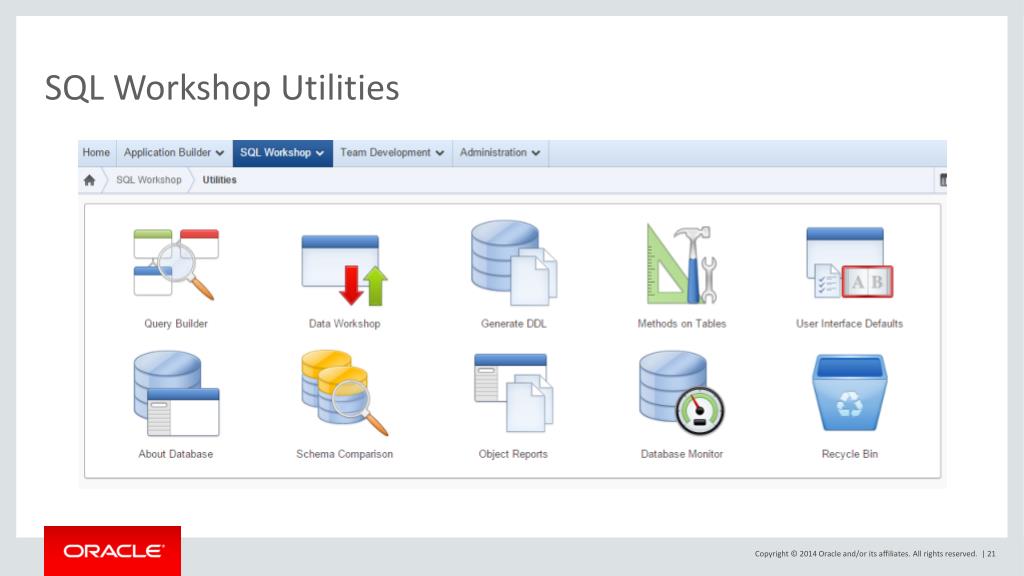Click the Object Reports label
Viewport: 1024px width, 576px height.
(x=513, y=454)
